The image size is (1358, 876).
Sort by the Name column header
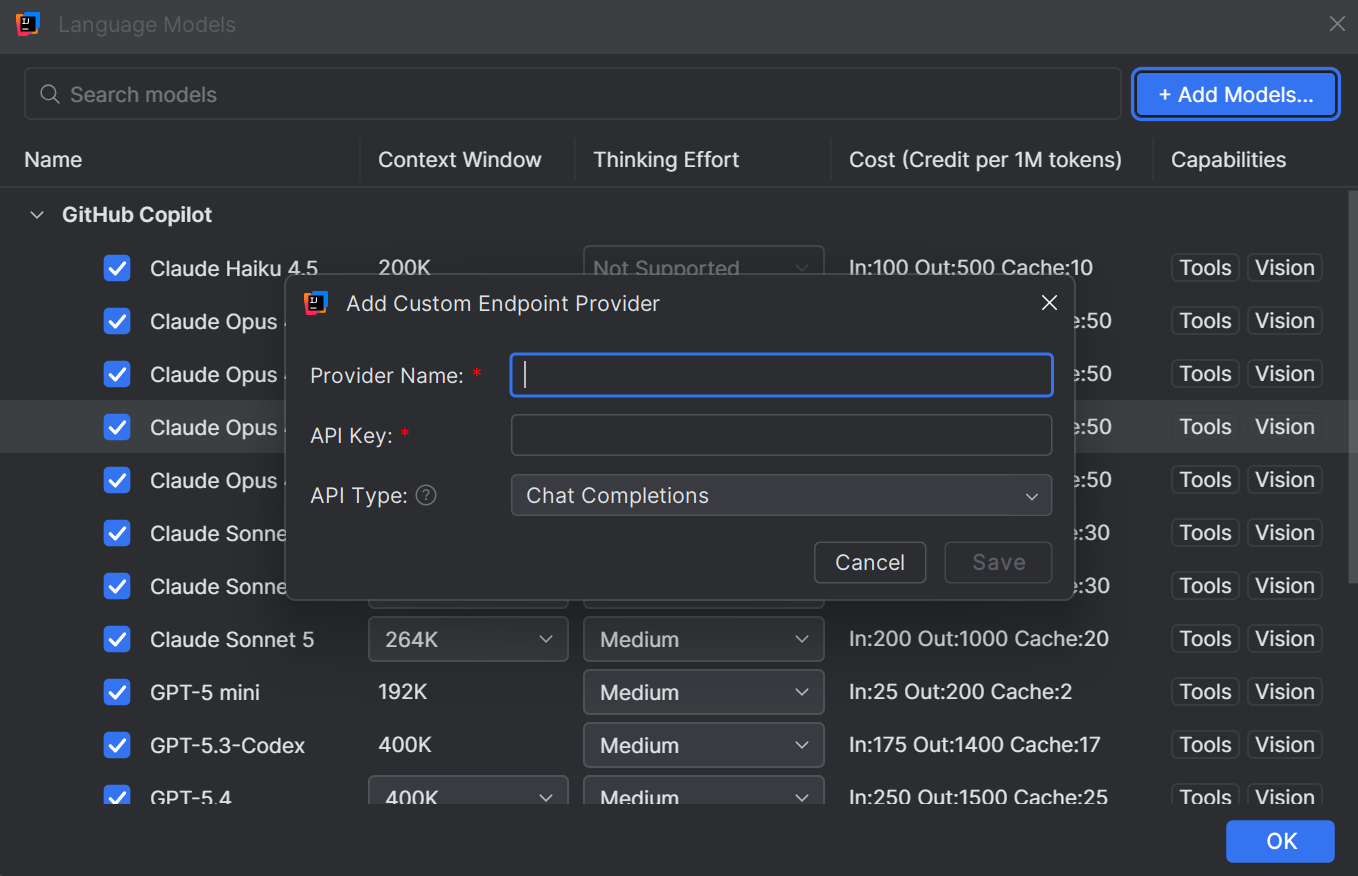coord(53,160)
